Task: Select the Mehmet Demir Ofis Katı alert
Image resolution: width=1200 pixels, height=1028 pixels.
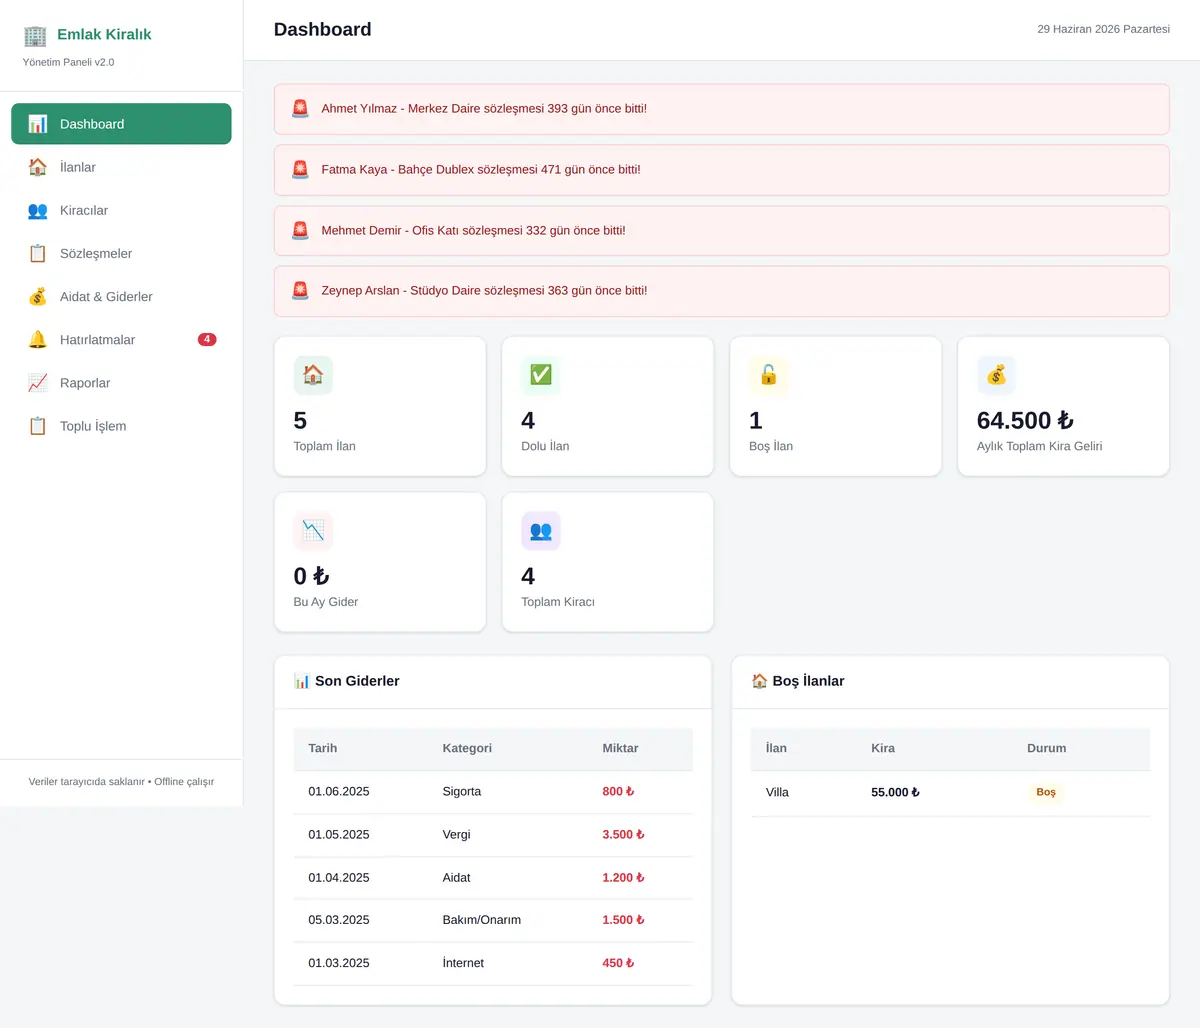Action: 722,231
